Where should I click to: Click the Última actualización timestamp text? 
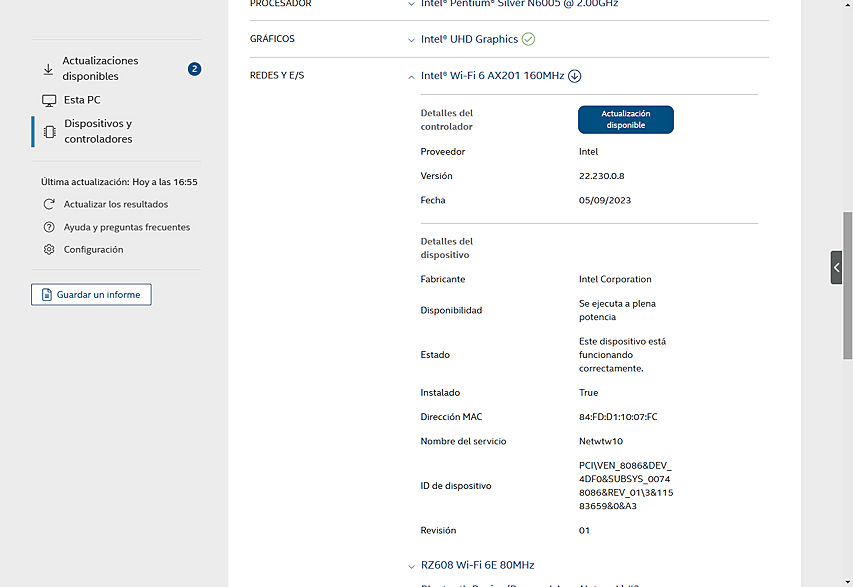[x=119, y=182]
